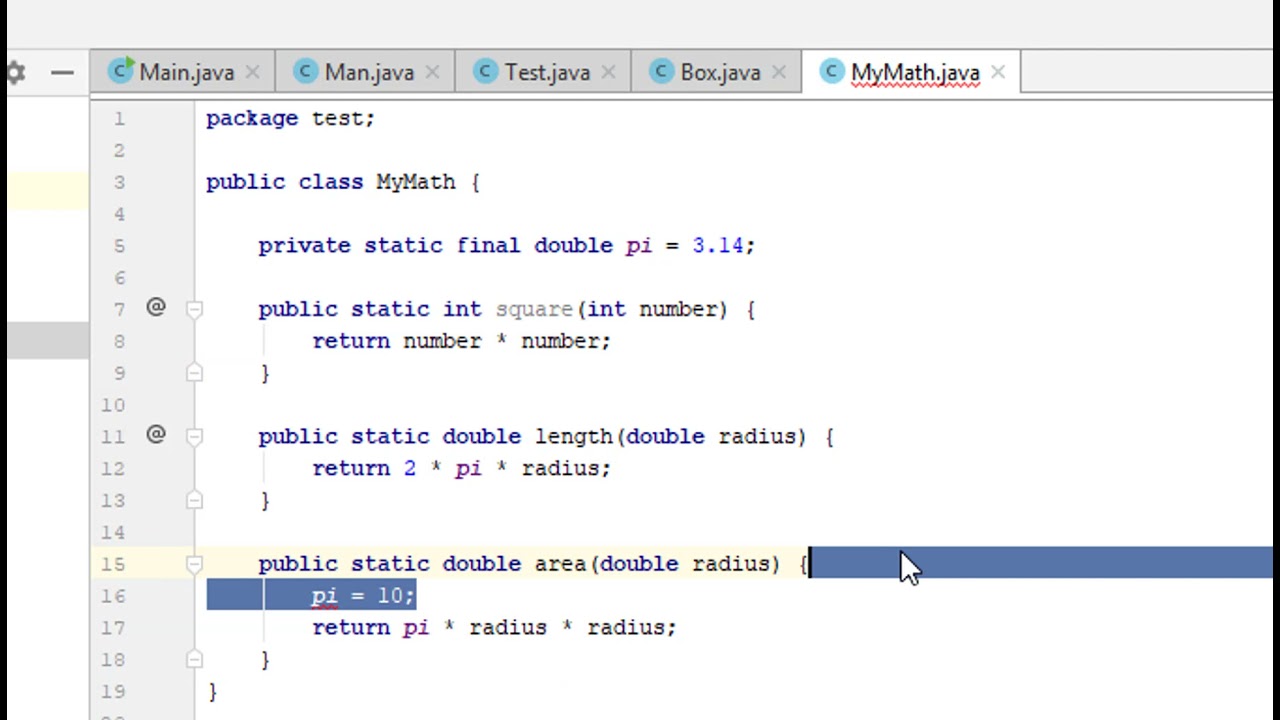Collapse the length method at line 11
Image resolution: width=1280 pixels, height=720 pixels.
[x=195, y=436]
